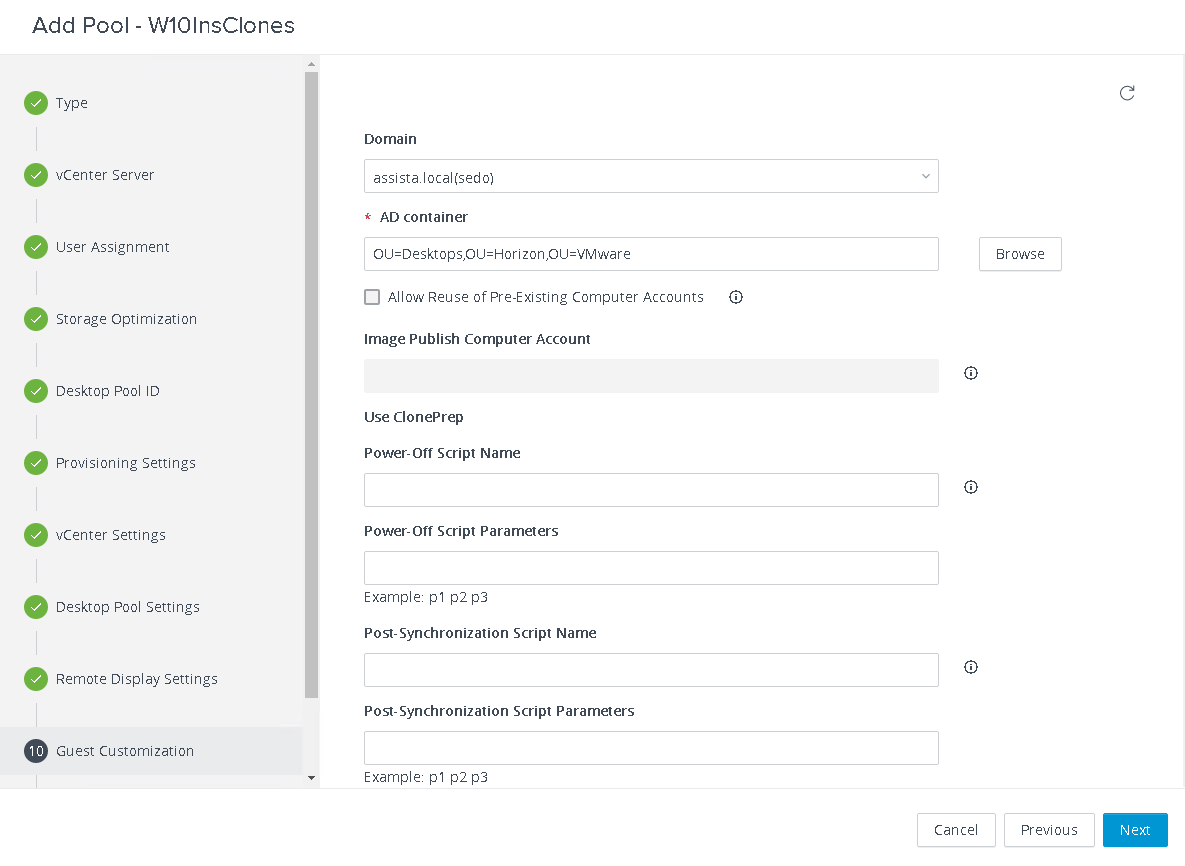Viewport: 1185px width, 866px height.
Task: Focus the Power-Off Script Name field
Action: (x=651, y=490)
